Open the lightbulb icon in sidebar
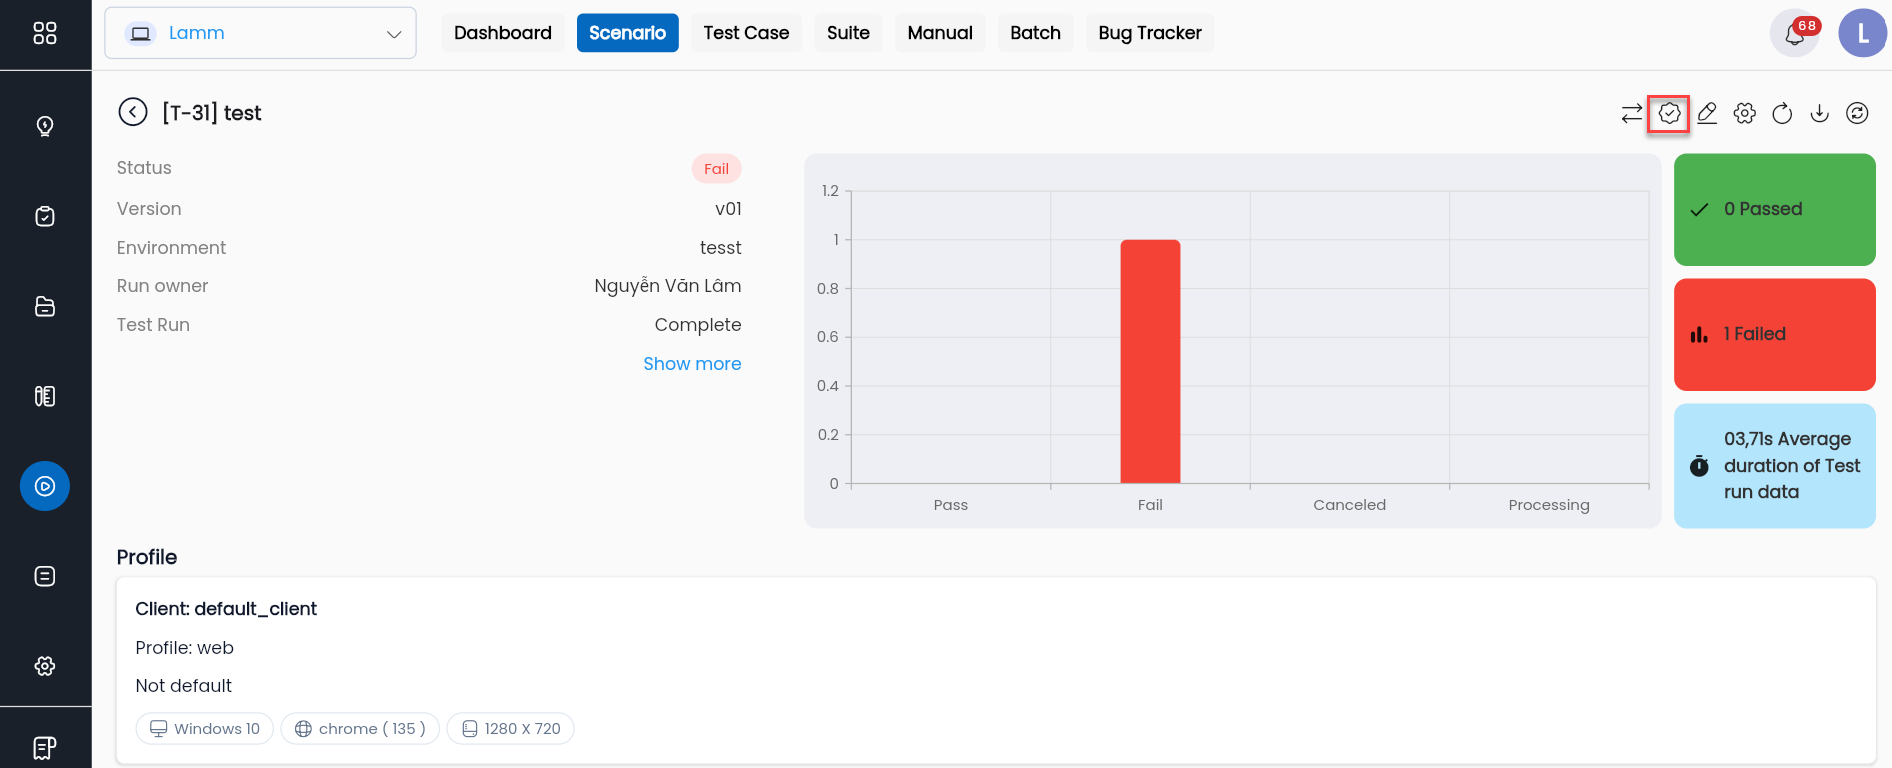This screenshot has width=1892, height=768. point(45,126)
